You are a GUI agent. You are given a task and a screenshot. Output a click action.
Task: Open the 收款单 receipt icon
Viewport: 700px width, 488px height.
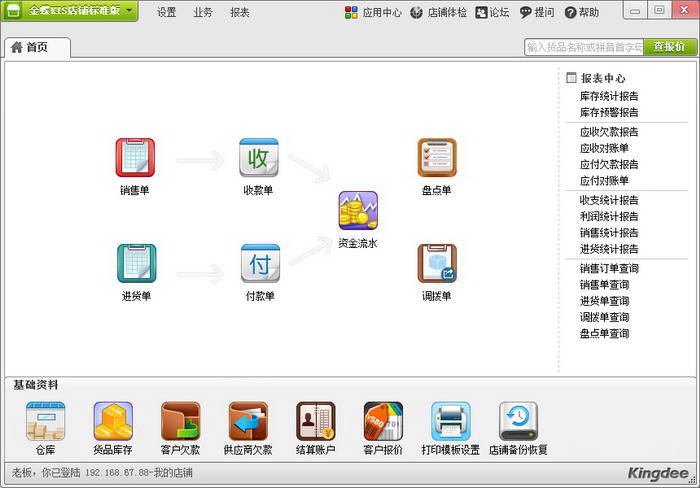point(258,158)
